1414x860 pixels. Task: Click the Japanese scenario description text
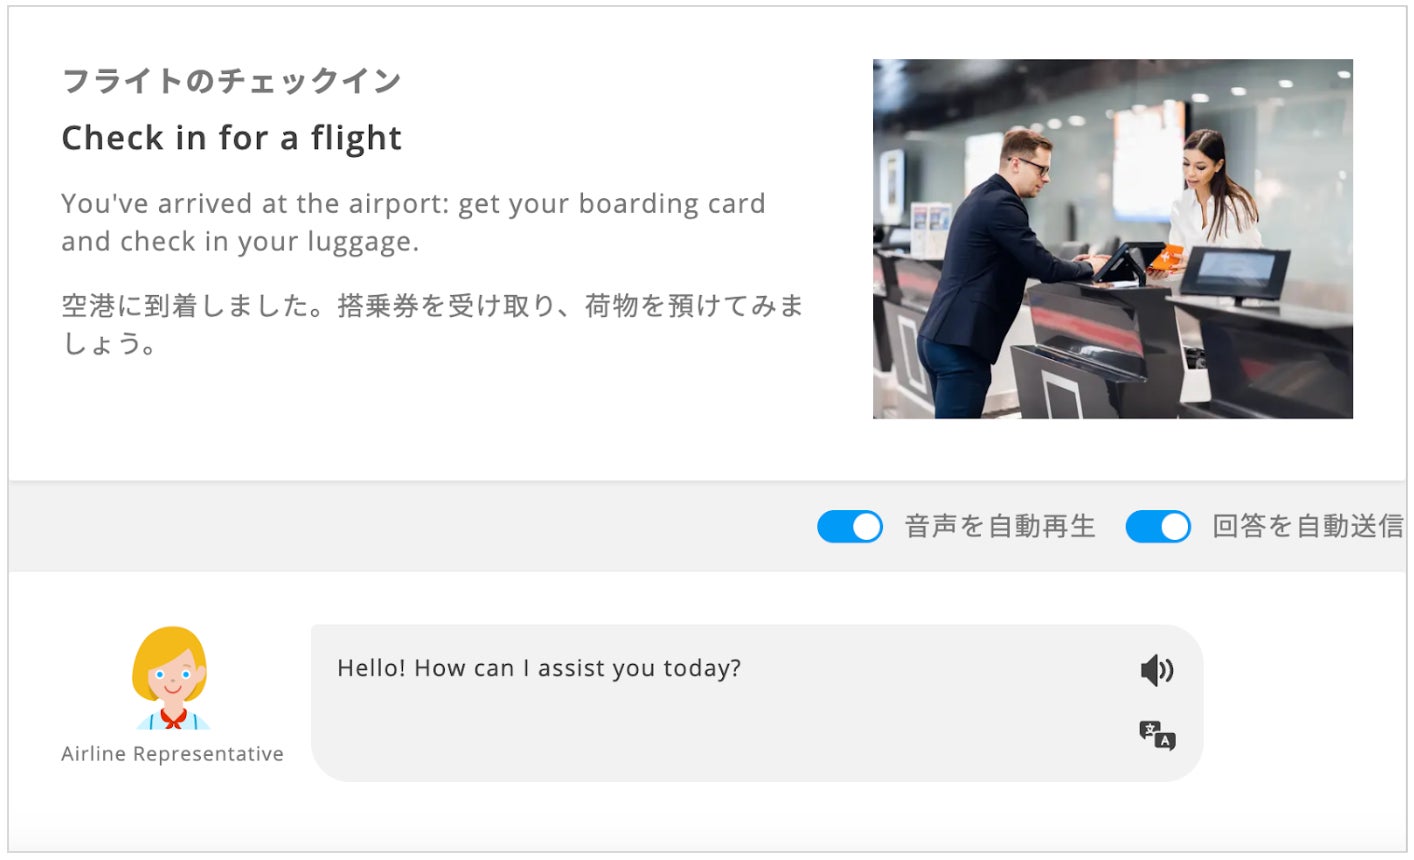tap(432, 324)
